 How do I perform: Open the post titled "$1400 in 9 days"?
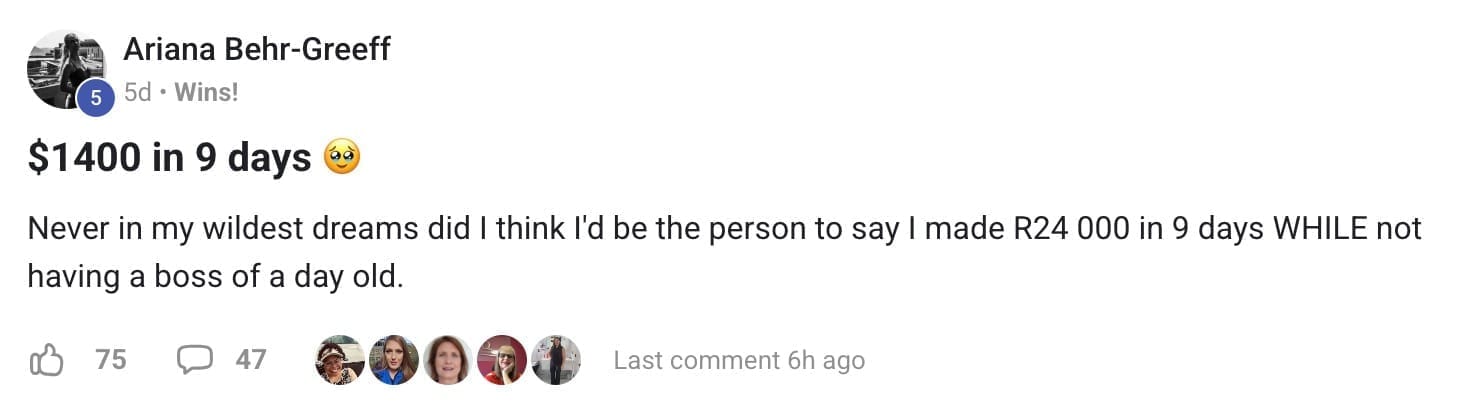click(x=170, y=158)
